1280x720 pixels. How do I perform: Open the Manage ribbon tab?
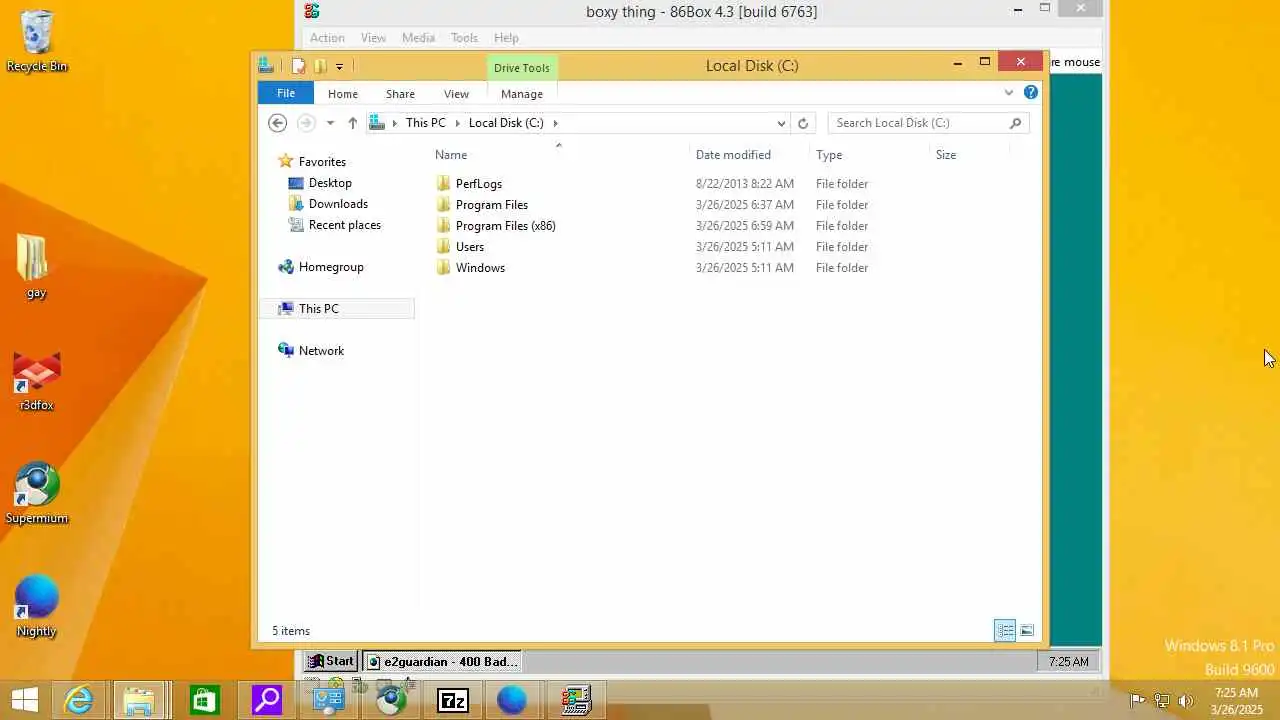[522, 93]
